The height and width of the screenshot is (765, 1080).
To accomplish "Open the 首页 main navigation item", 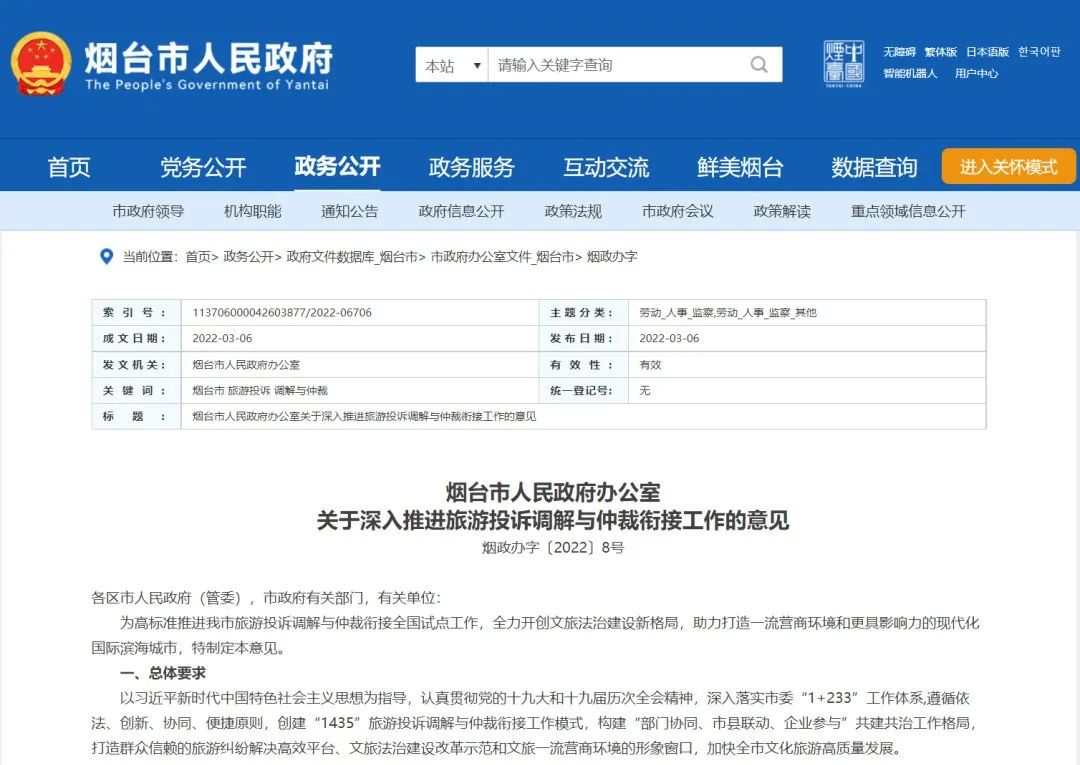I will click(x=69, y=167).
